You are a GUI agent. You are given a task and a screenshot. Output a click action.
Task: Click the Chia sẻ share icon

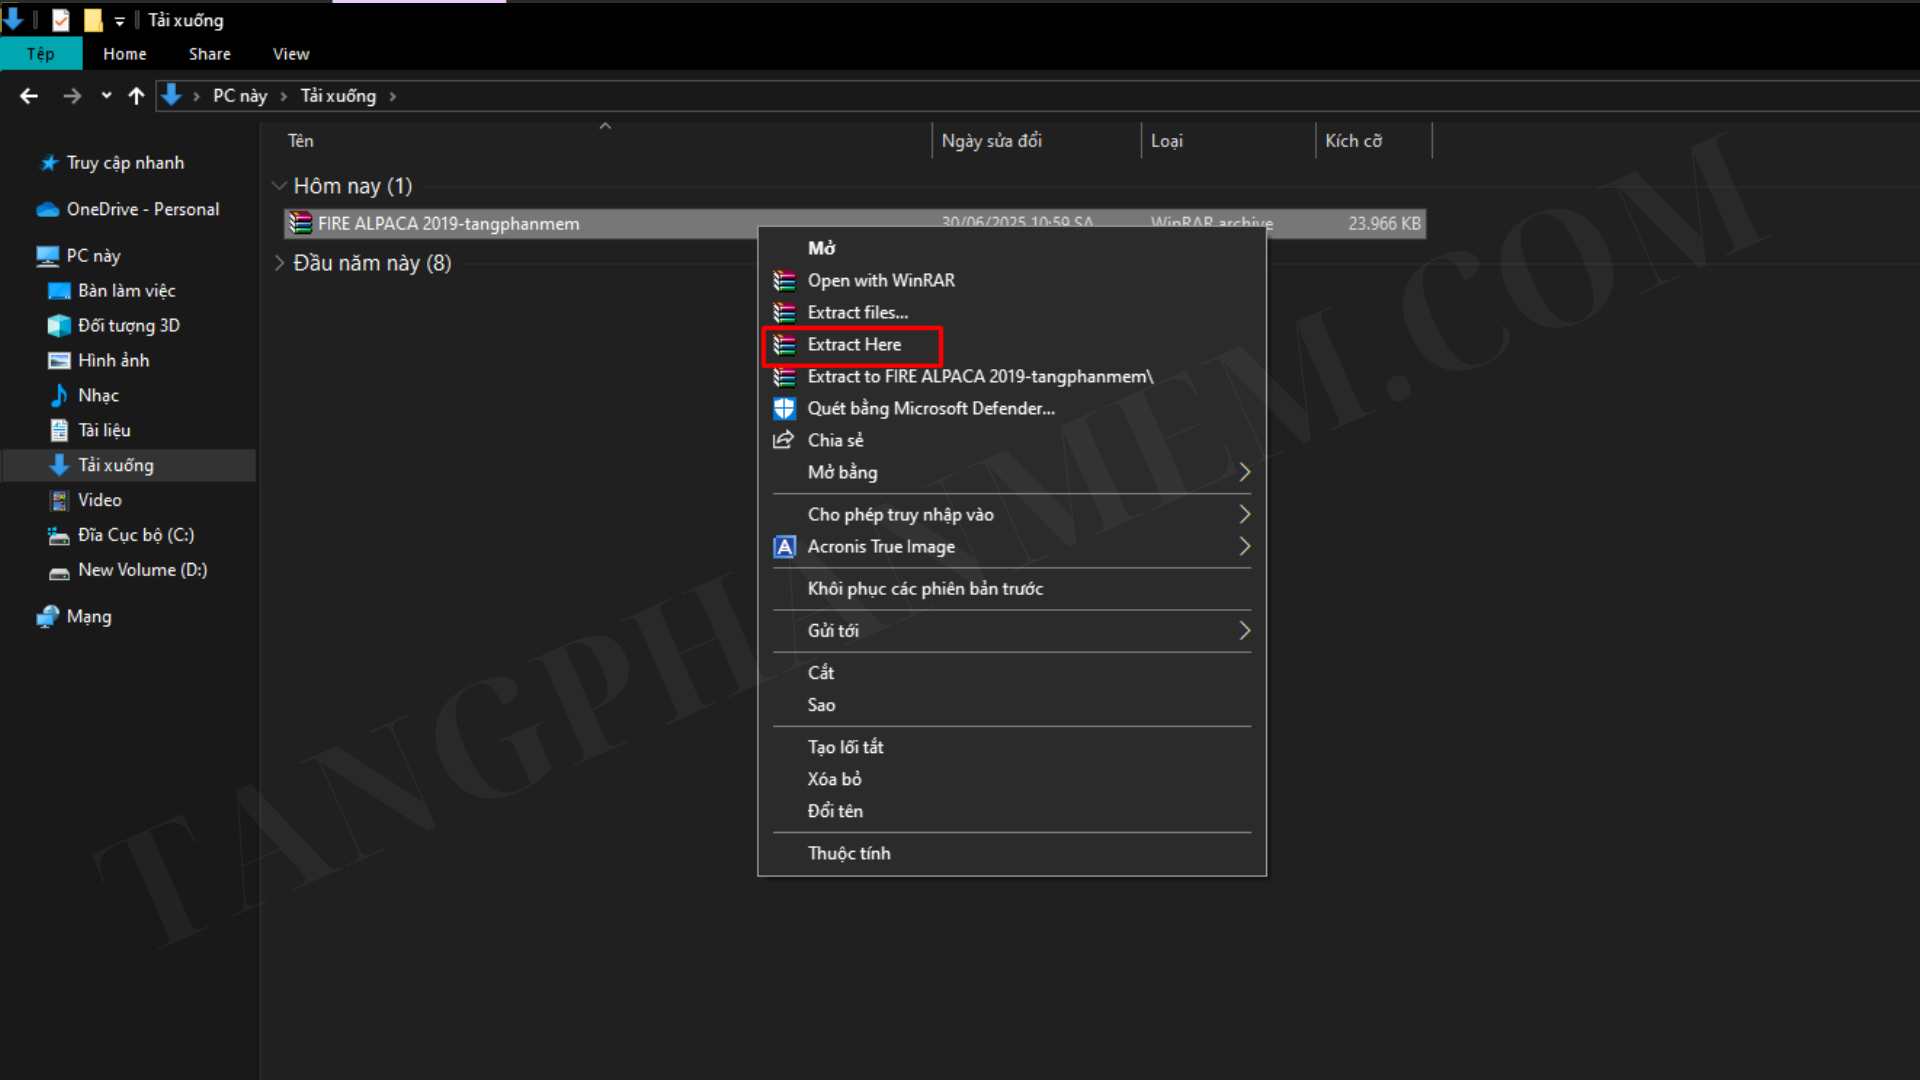784,441
